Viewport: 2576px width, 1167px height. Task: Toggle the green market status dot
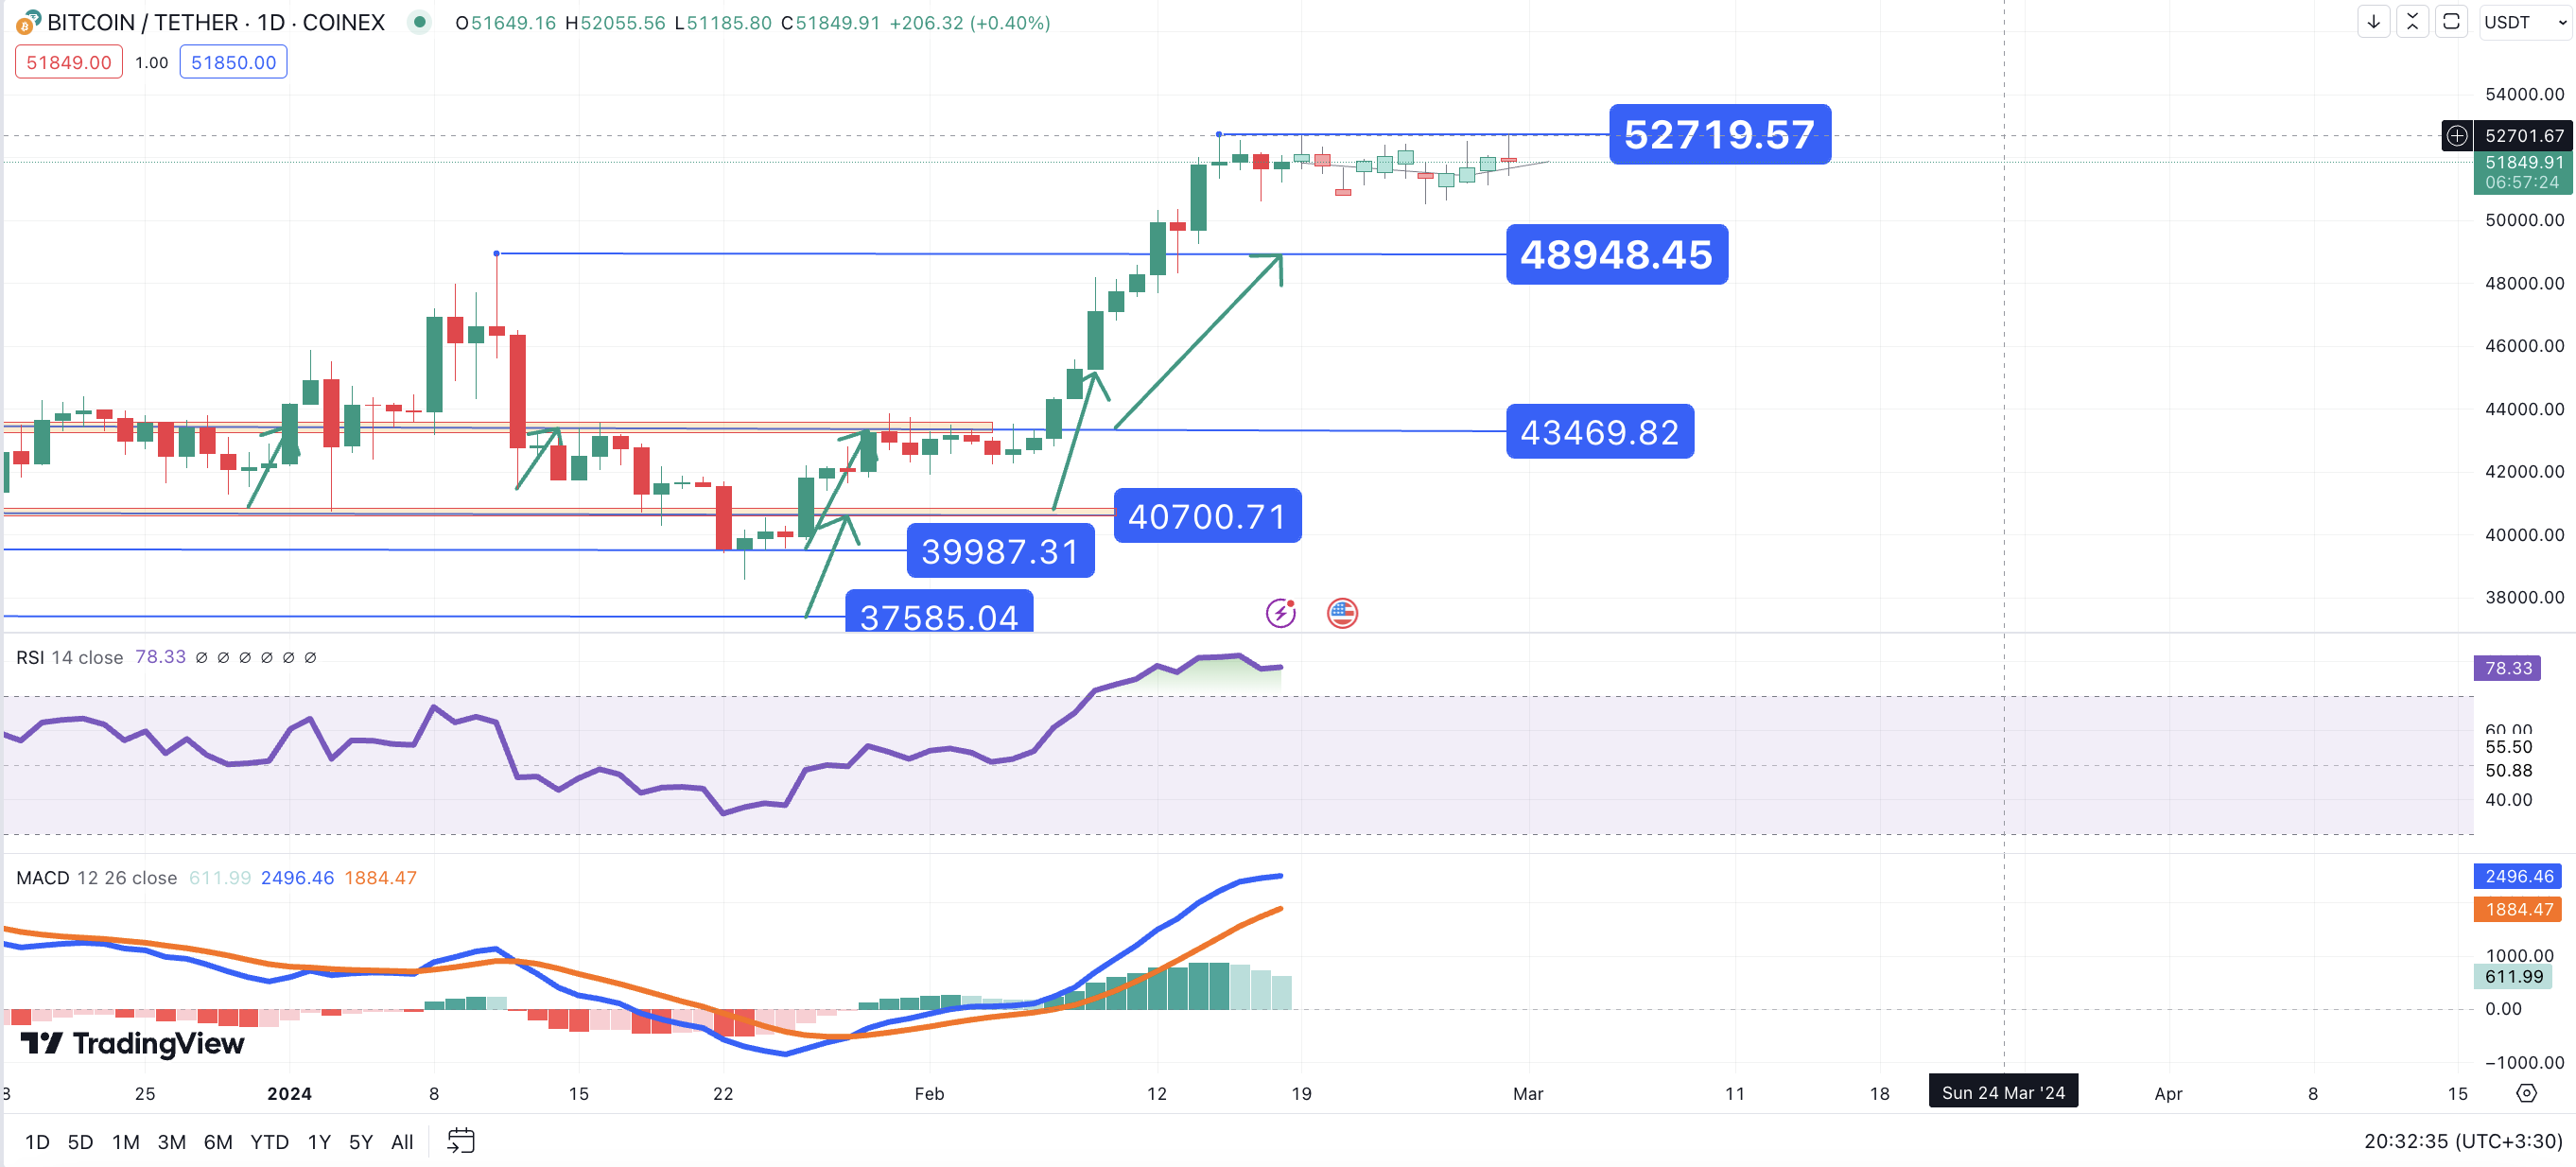[420, 22]
